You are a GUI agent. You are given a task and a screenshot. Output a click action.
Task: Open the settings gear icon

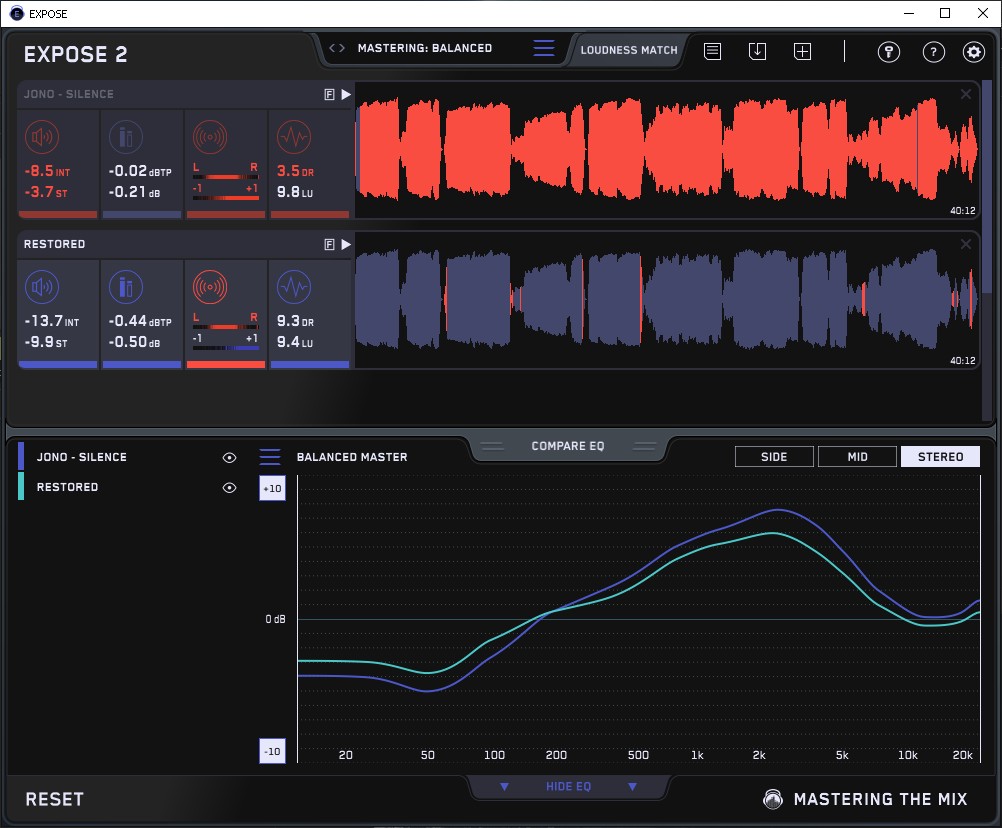point(973,52)
